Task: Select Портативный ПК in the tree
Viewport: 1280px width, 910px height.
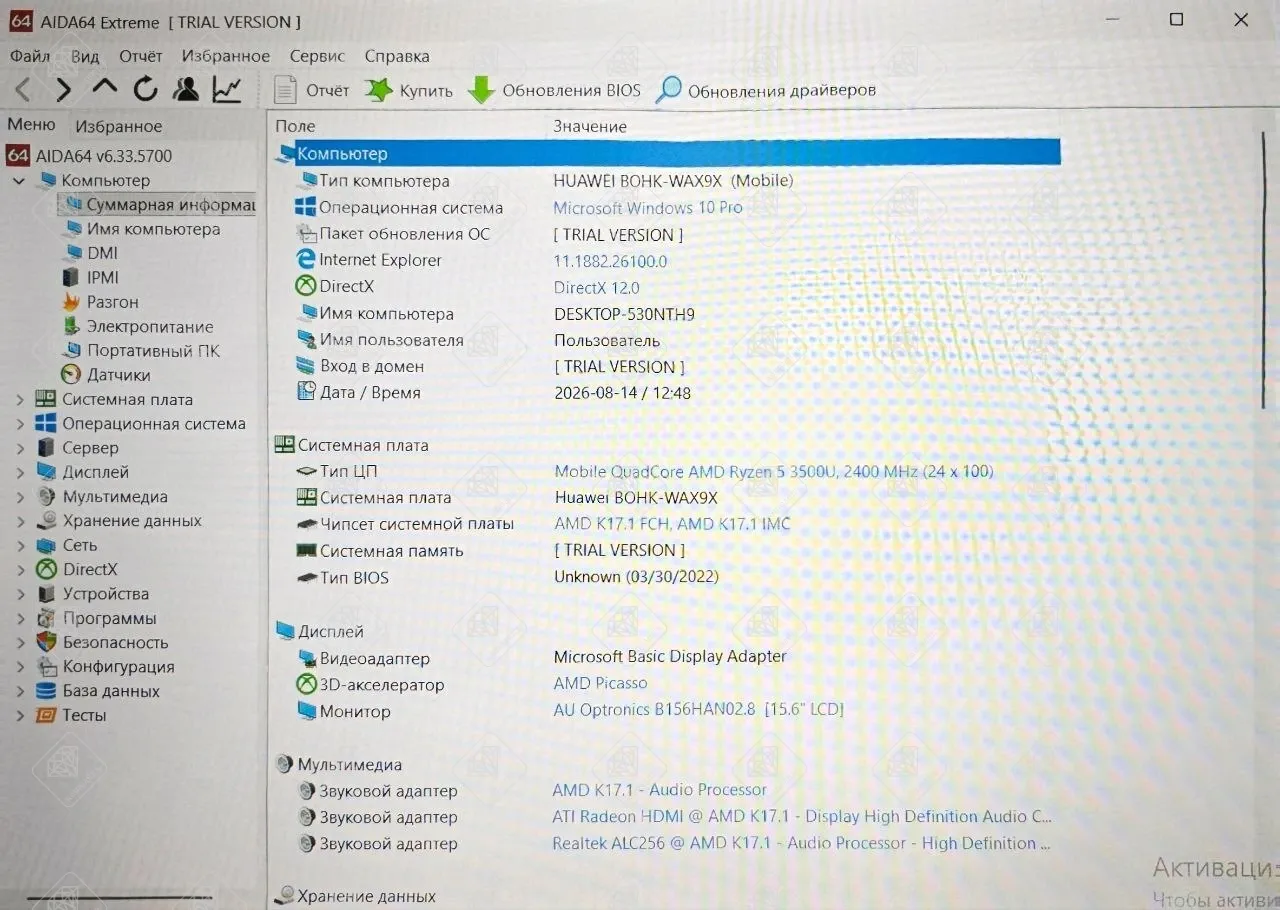Action: [141, 351]
